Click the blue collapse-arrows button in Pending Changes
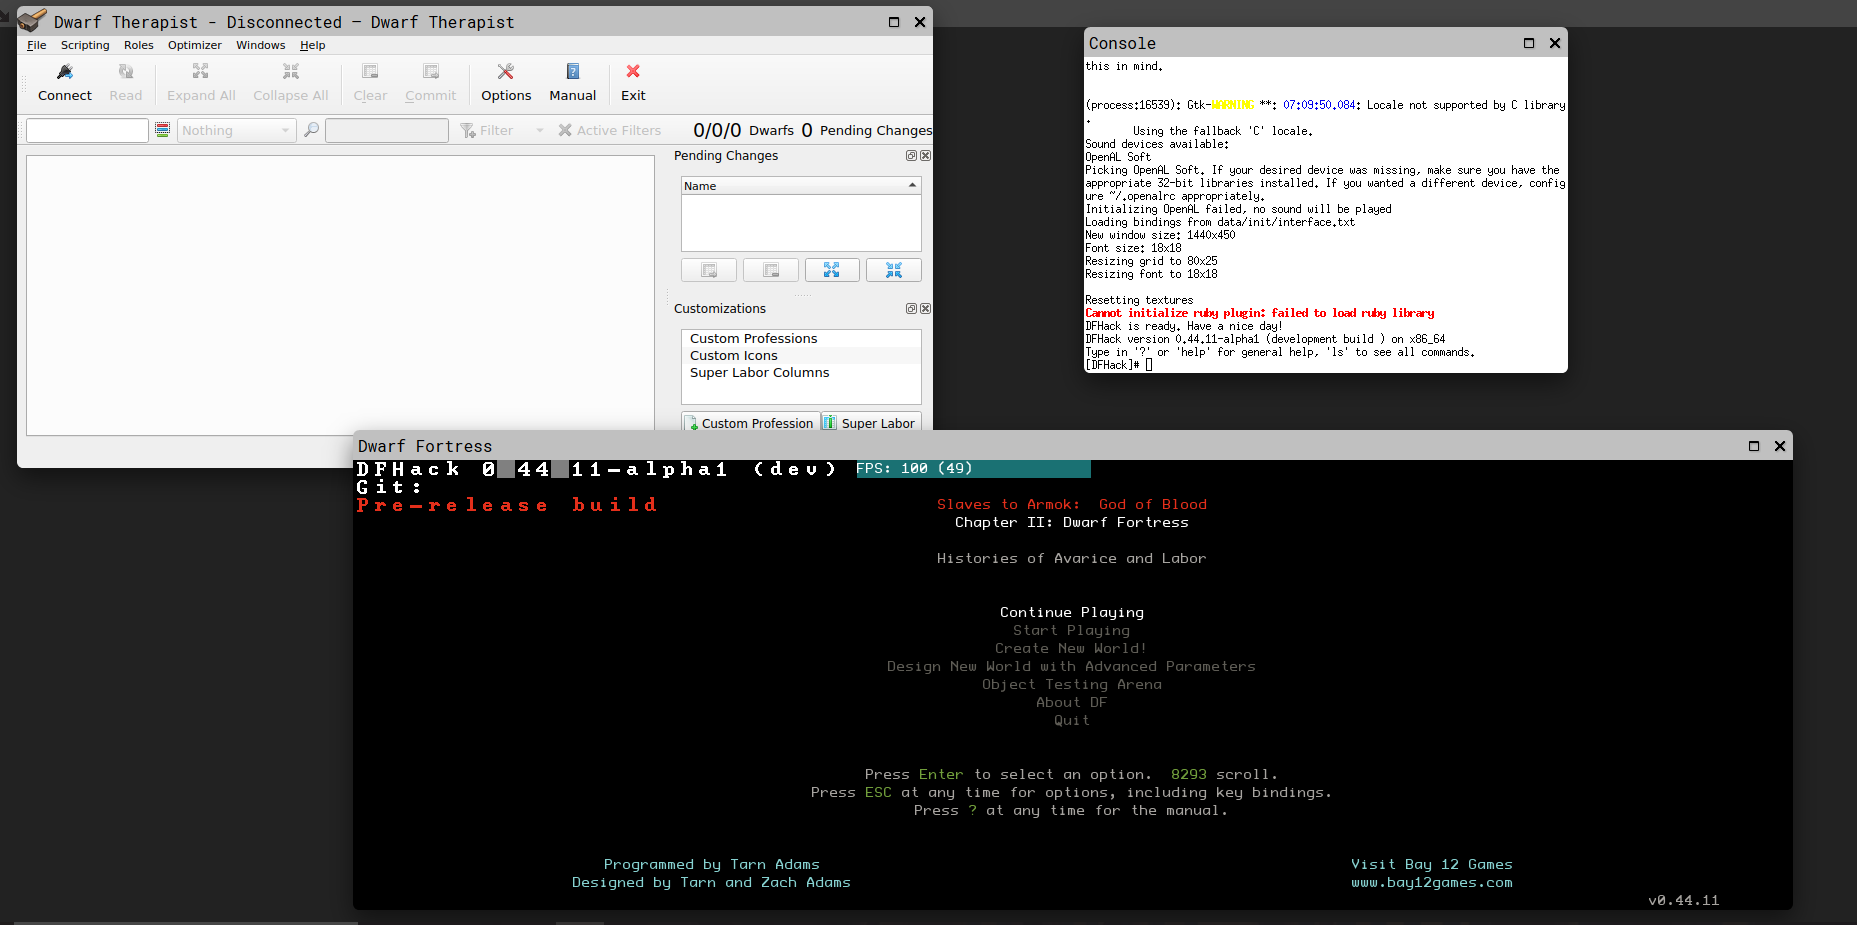 click(x=894, y=270)
